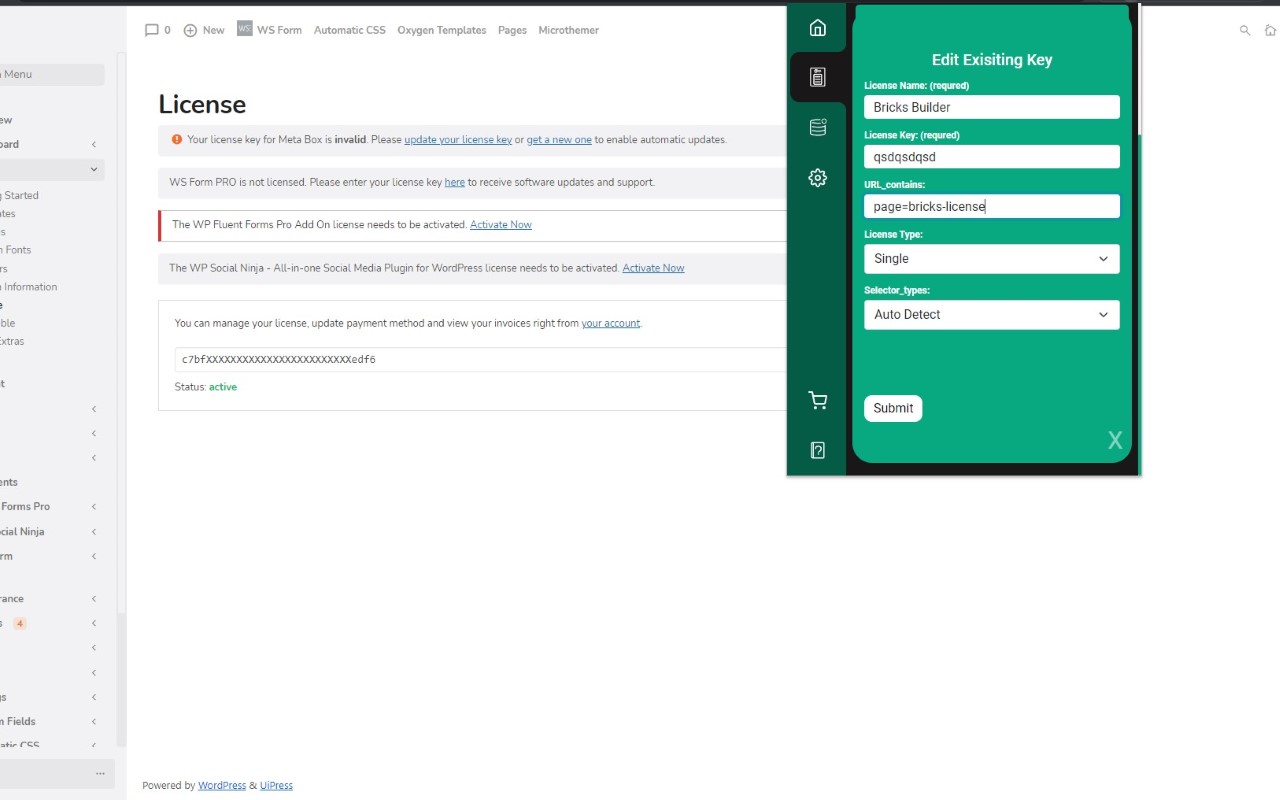Open the UiPress link in the footer
1280x800 pixels.
(276, 786)
